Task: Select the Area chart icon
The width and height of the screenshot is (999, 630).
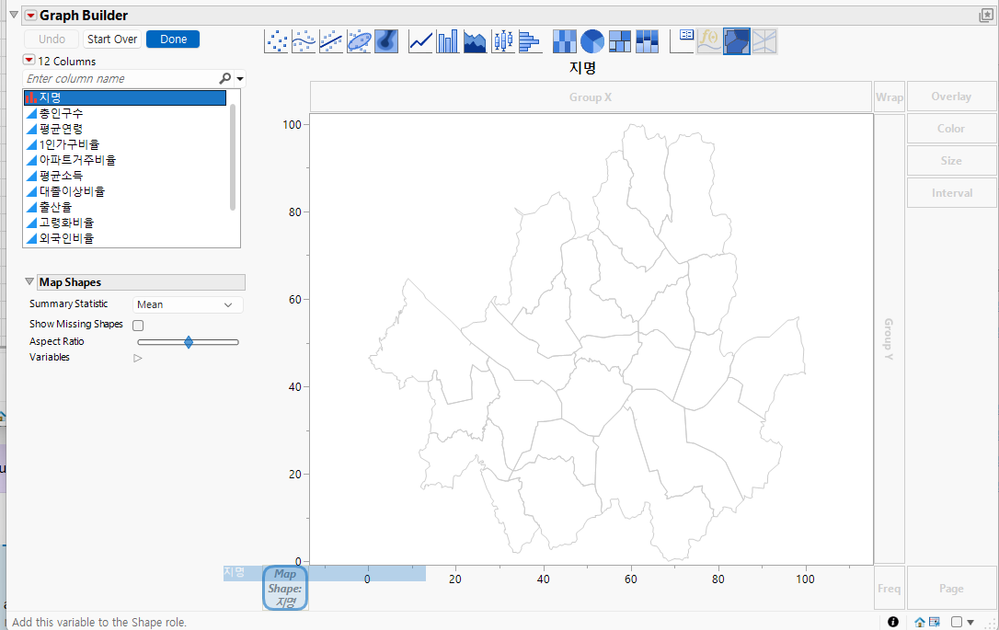Action: tap(475, 41)
